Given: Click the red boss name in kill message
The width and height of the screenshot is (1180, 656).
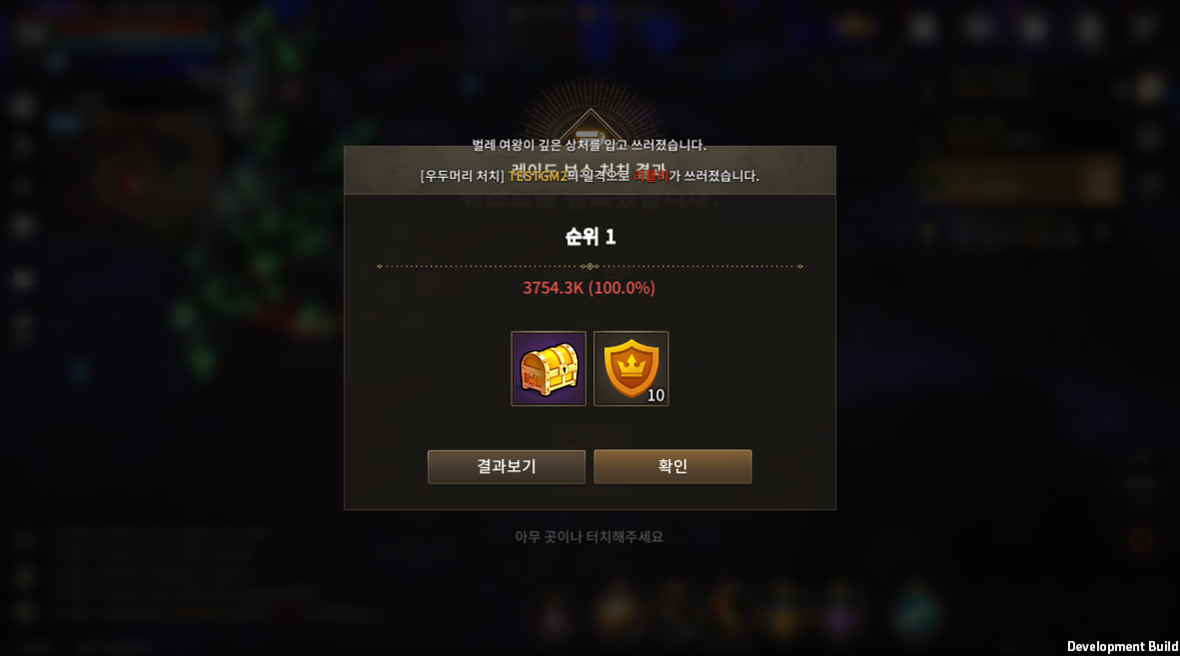Looking at the screenshot, I should pyautogui.click(x=651, y=176).
